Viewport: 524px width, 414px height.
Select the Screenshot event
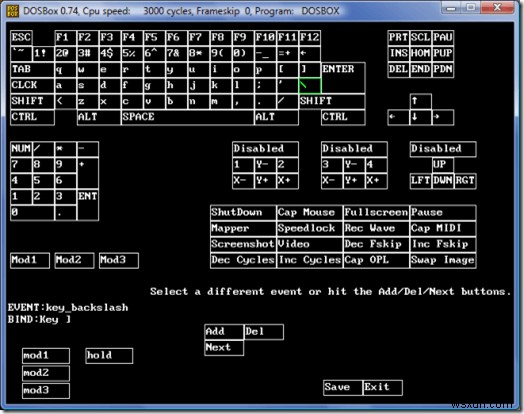click(243, 245)
